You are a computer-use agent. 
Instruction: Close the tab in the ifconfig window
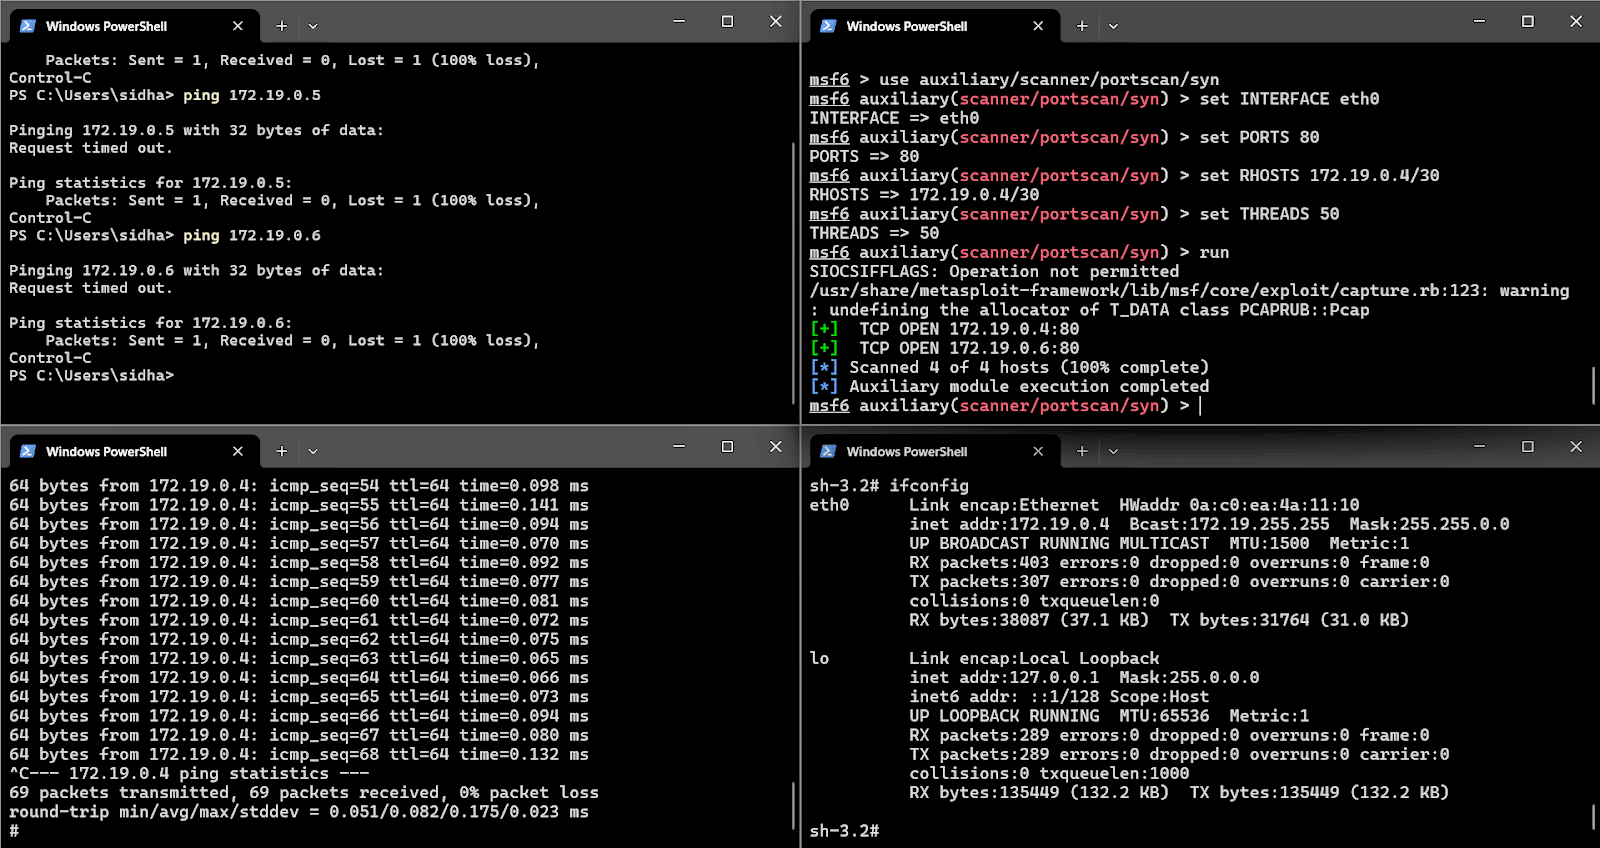[x=1038, y=451]
